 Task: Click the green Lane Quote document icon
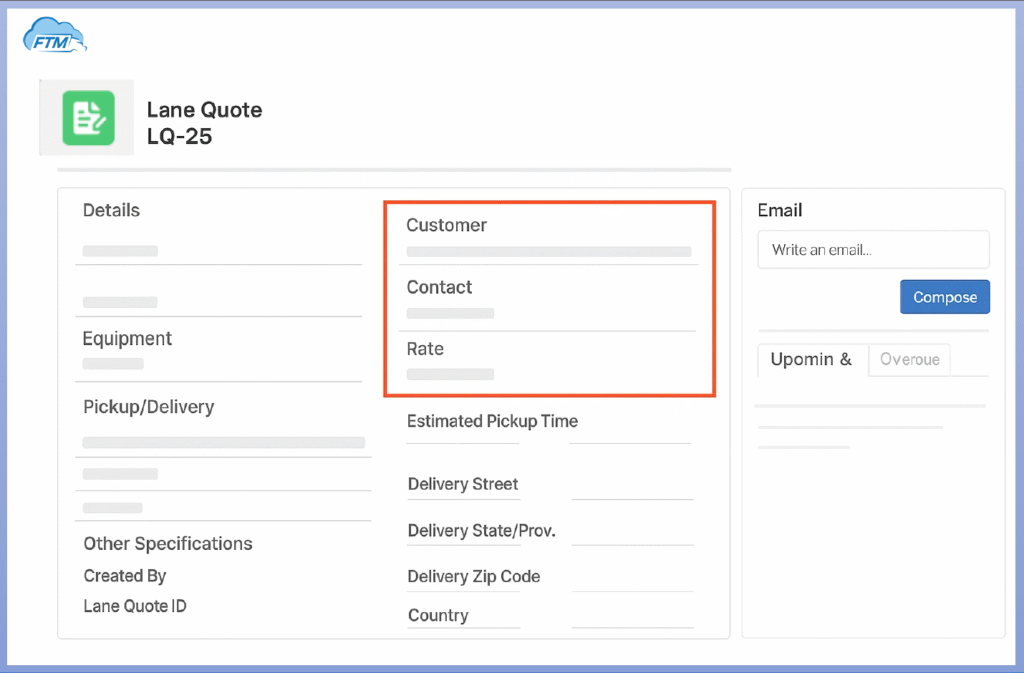pyautogui.click(x=88, y=118)
